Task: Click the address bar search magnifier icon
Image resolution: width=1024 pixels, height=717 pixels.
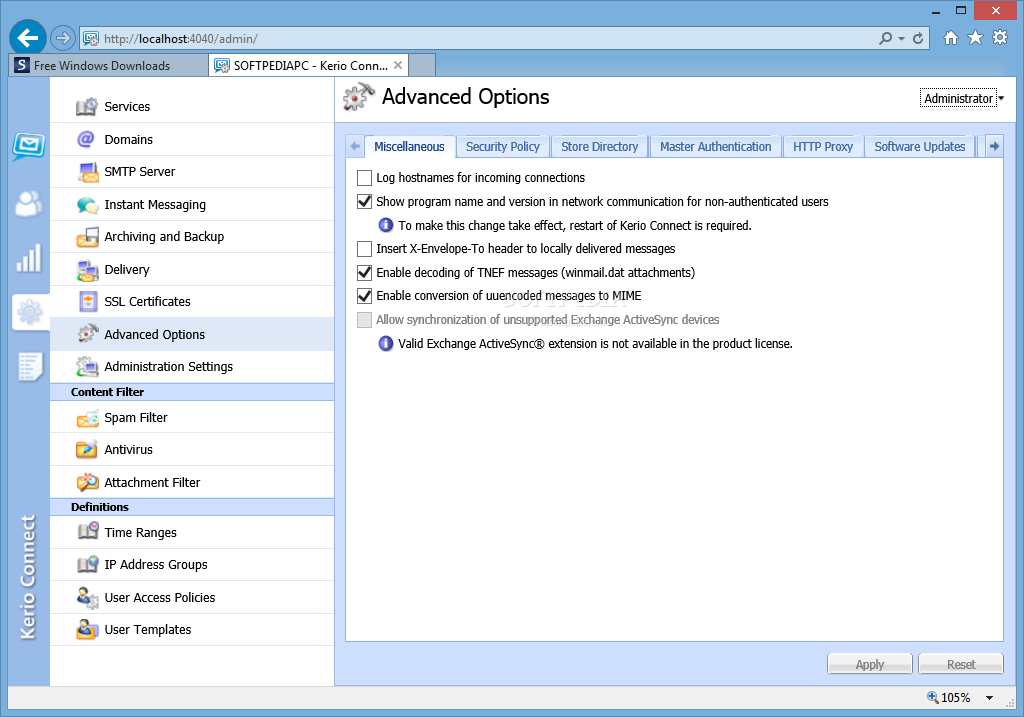Action: [886, 39]
